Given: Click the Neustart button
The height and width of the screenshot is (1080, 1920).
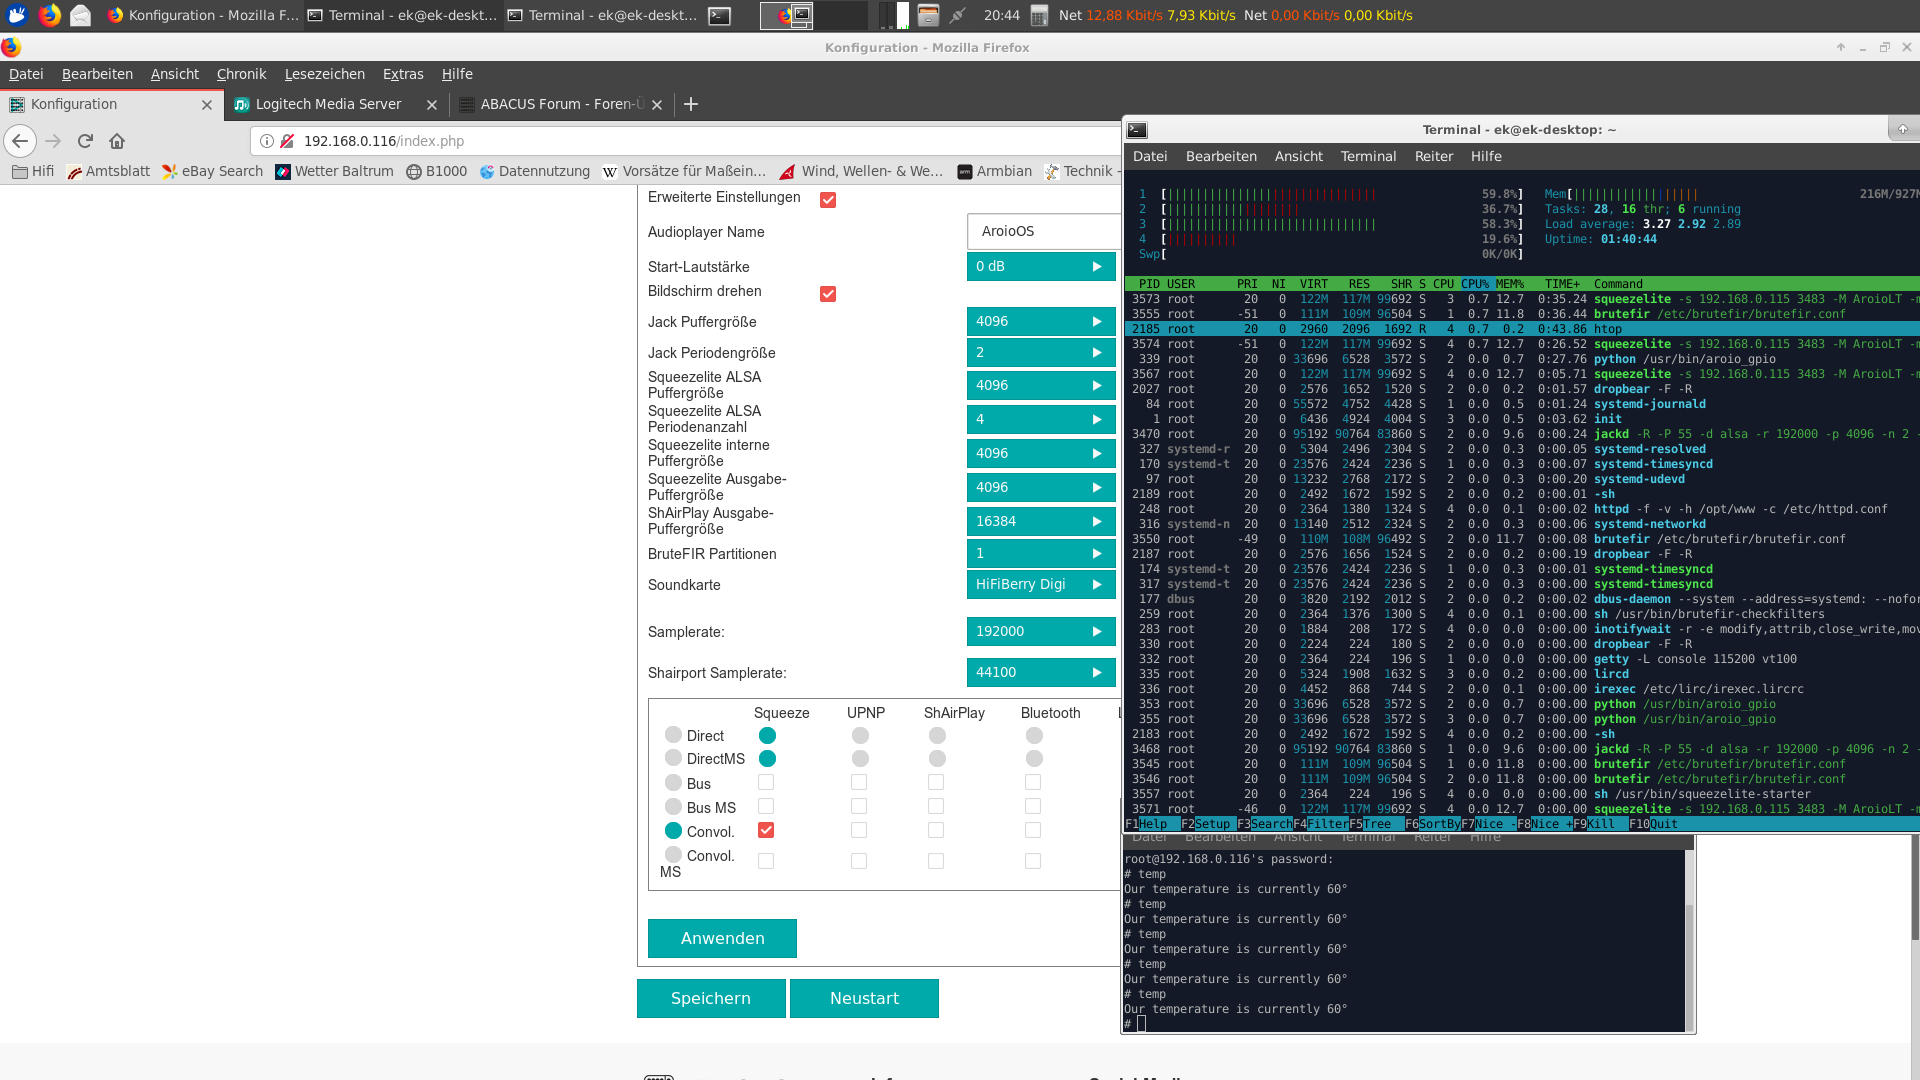Looking at the screenshot, I should point(864,998).
